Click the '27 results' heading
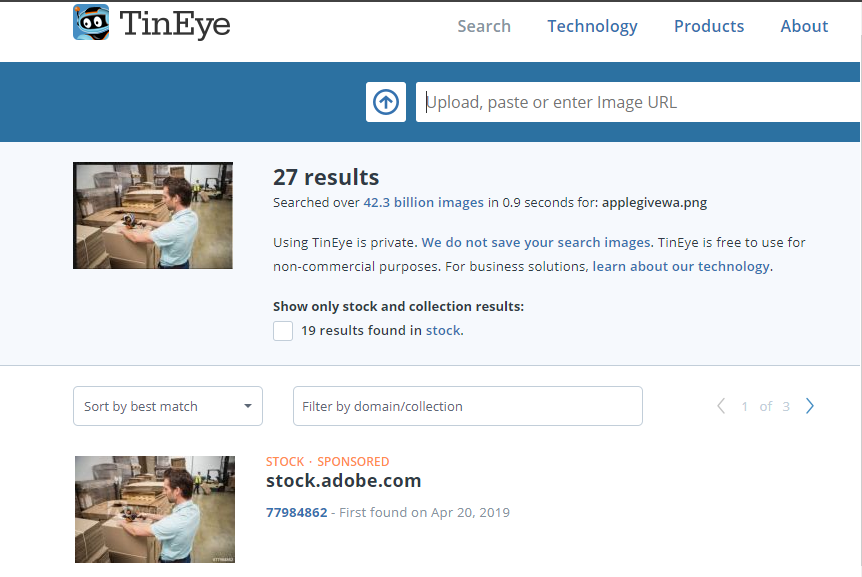The image size is (862, 577). (x=326, y=177)
